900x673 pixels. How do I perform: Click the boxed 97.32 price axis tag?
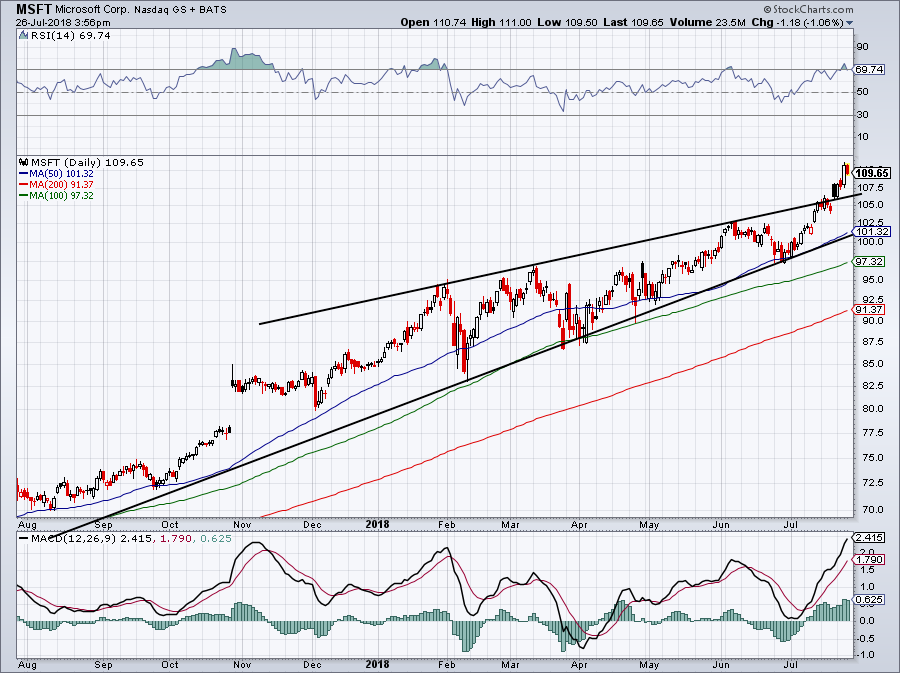(870, 262)
